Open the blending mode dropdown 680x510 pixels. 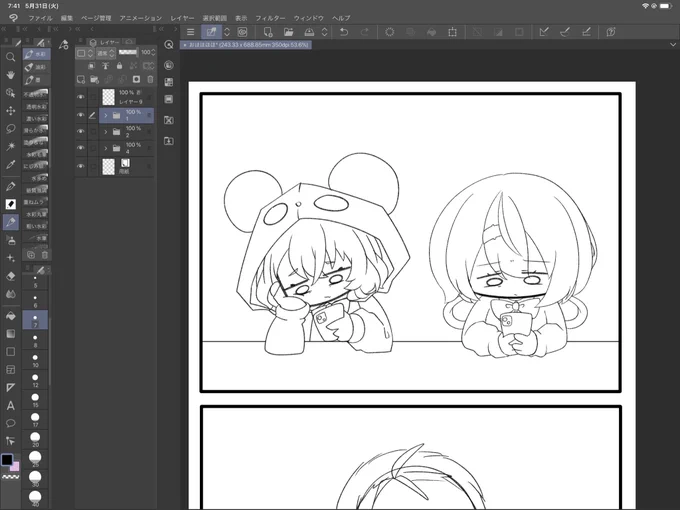105,53
